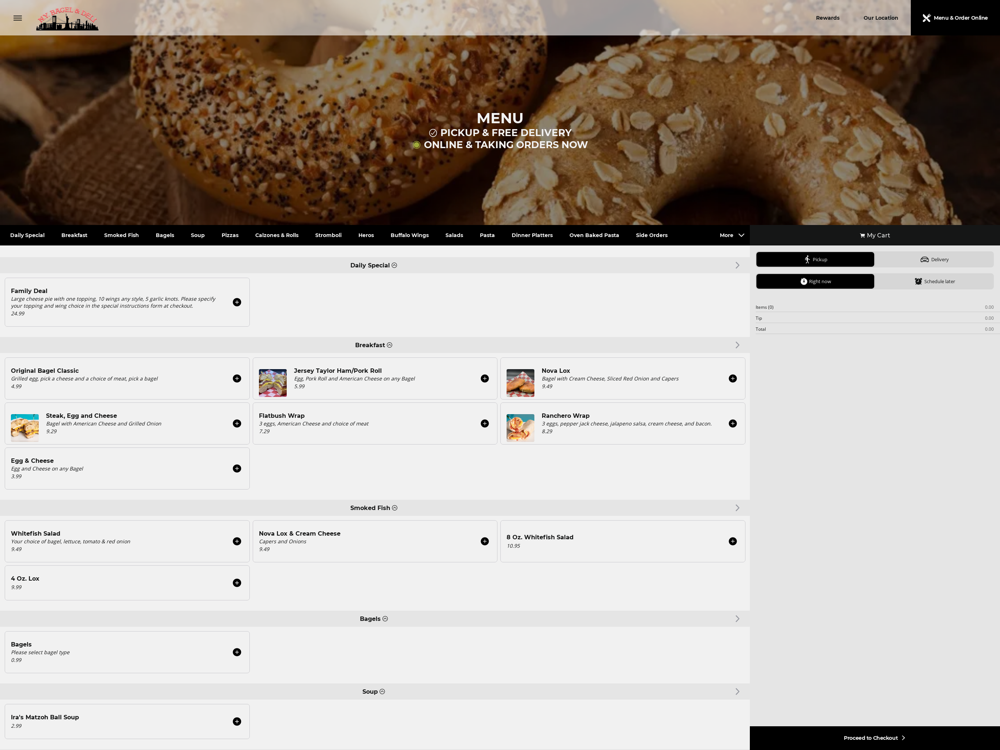This screenshot has width=1000, height=750.
Task: Open Rewards link in header
Action: 828,18
